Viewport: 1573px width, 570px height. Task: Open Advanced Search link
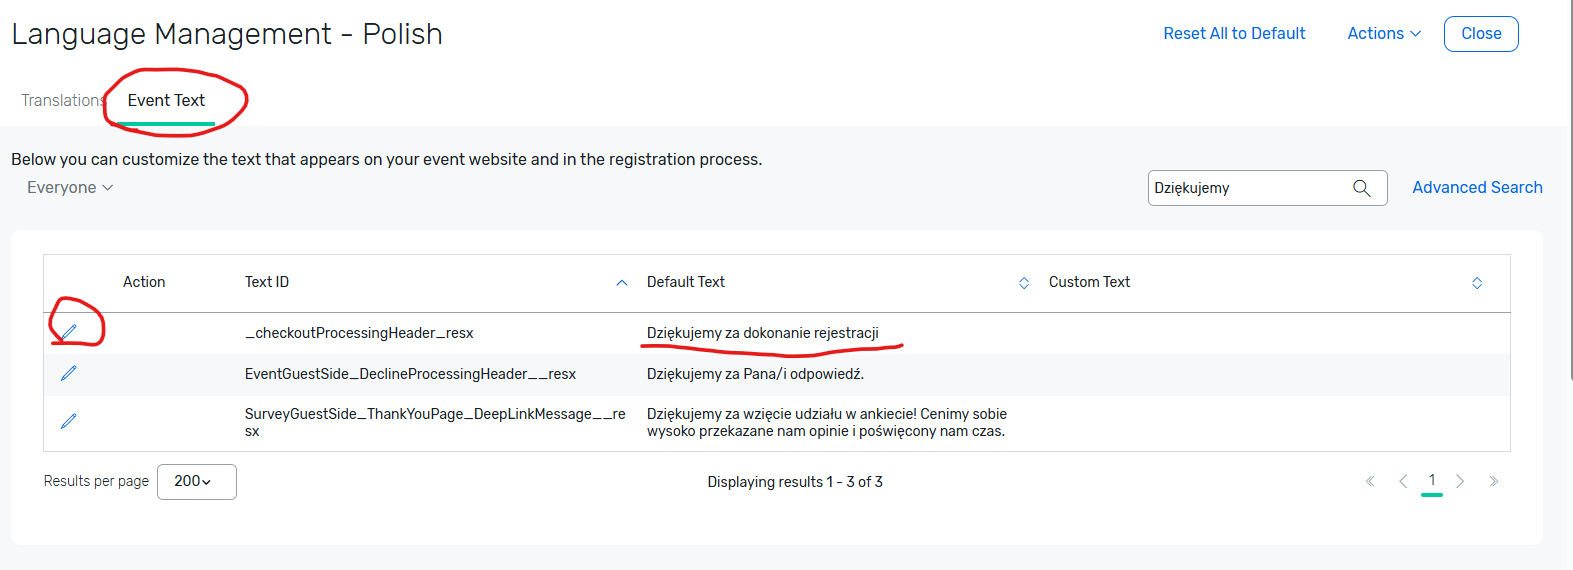(1477, 188)
